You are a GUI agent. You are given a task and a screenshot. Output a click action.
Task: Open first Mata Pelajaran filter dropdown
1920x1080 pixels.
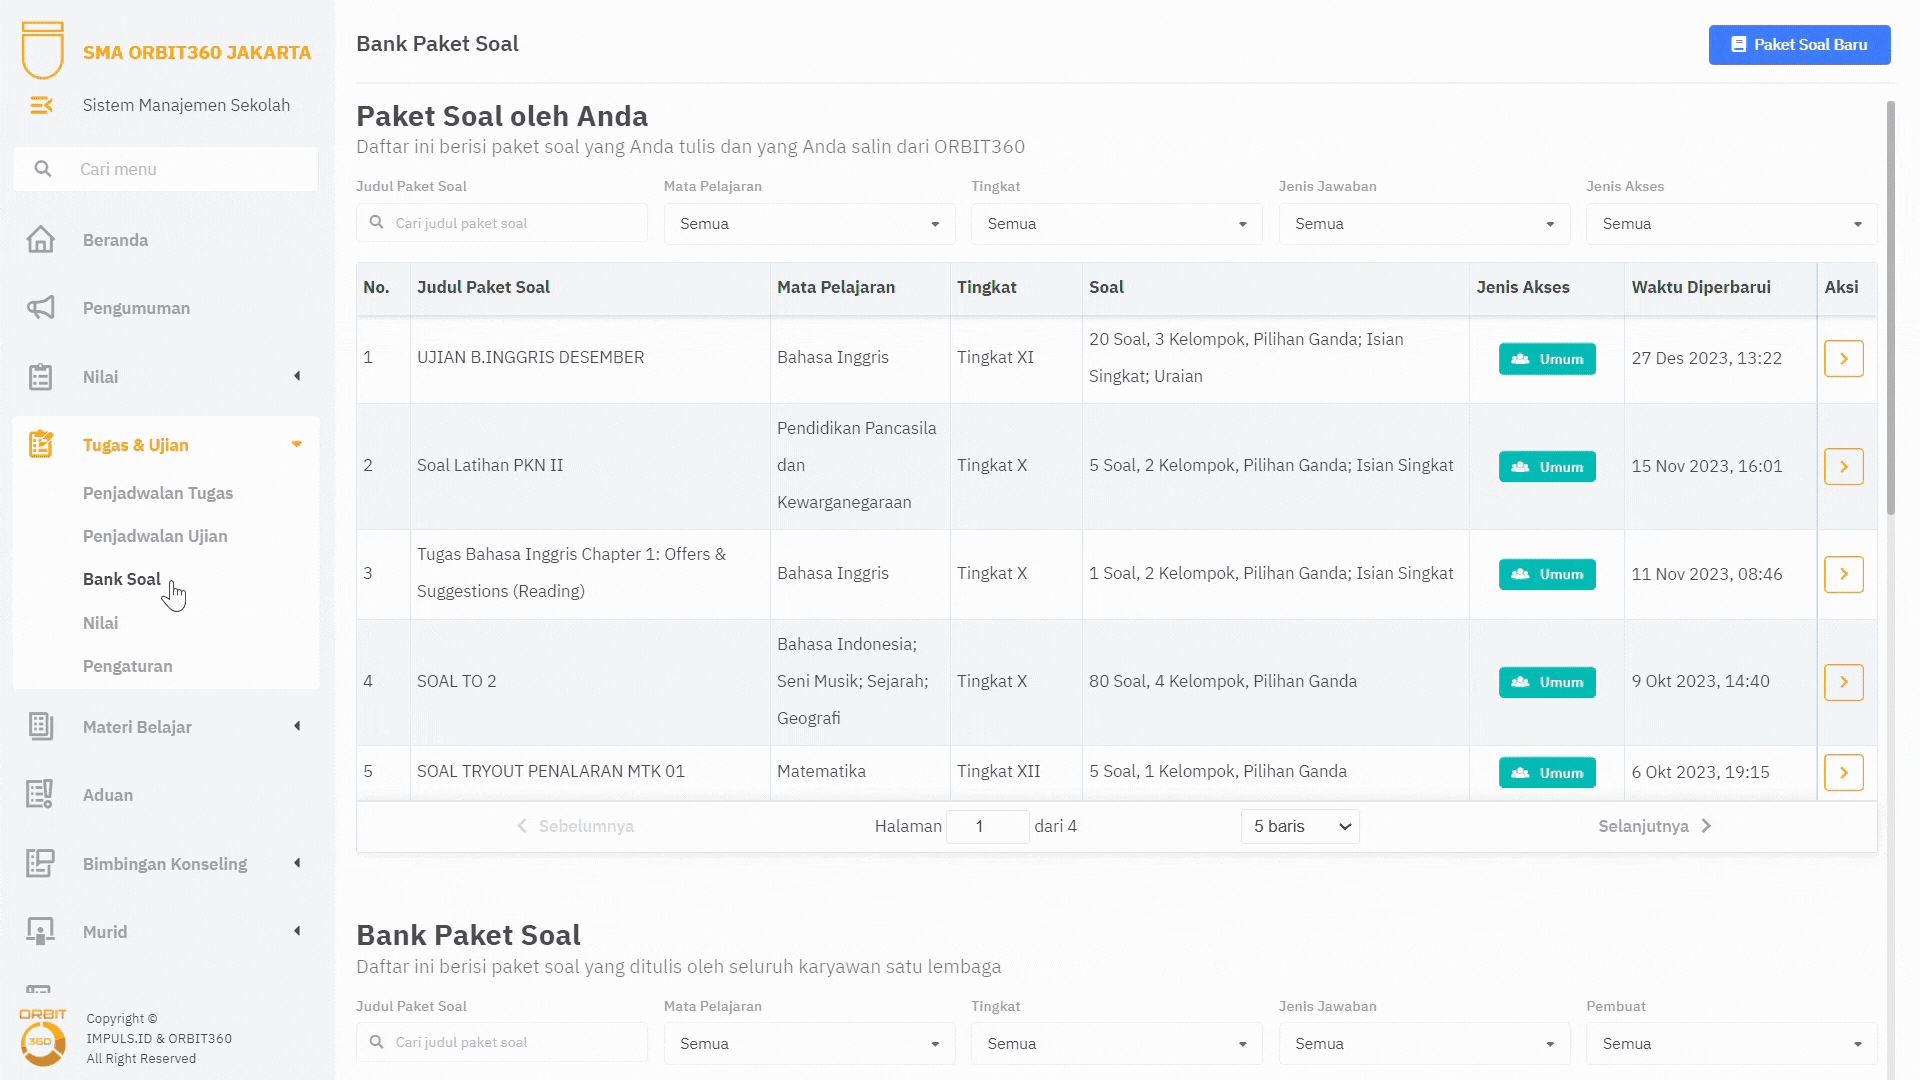pos(809,224)
